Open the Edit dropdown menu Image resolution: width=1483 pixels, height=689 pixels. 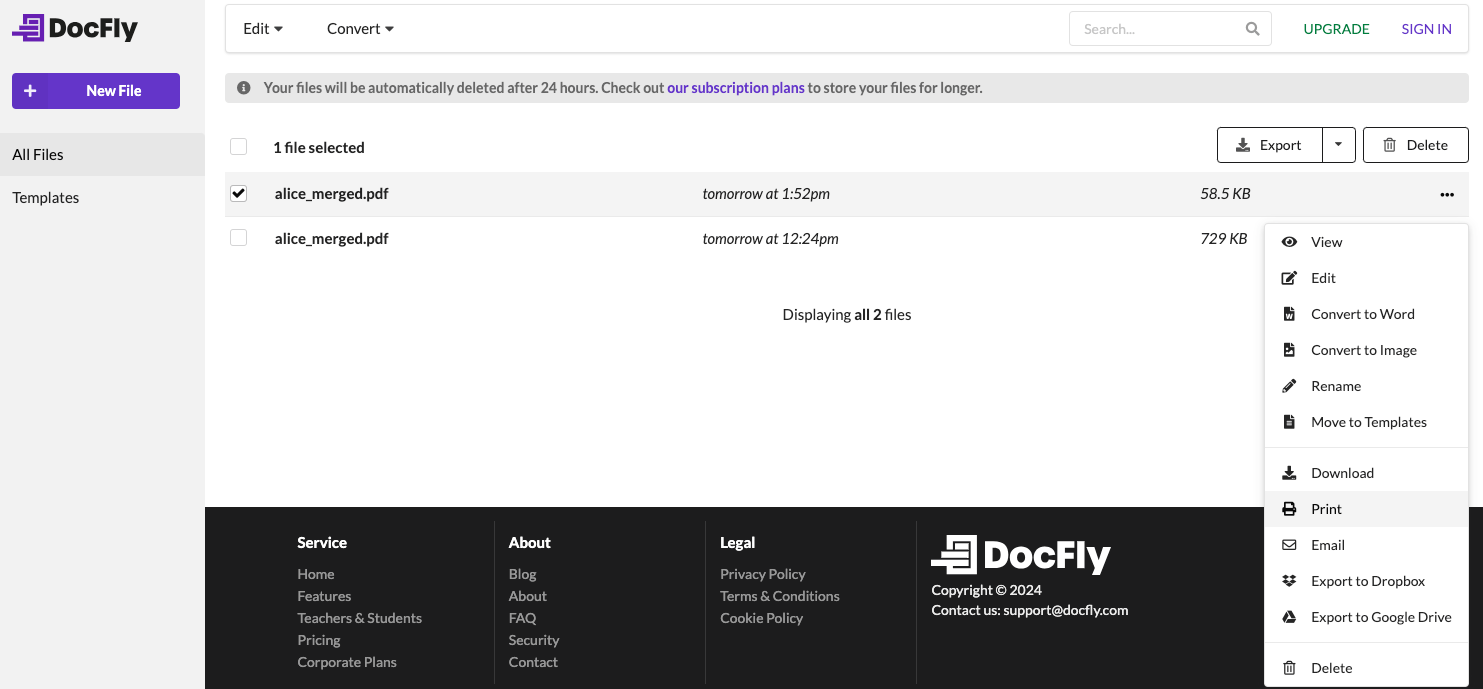tap(262, 28)
